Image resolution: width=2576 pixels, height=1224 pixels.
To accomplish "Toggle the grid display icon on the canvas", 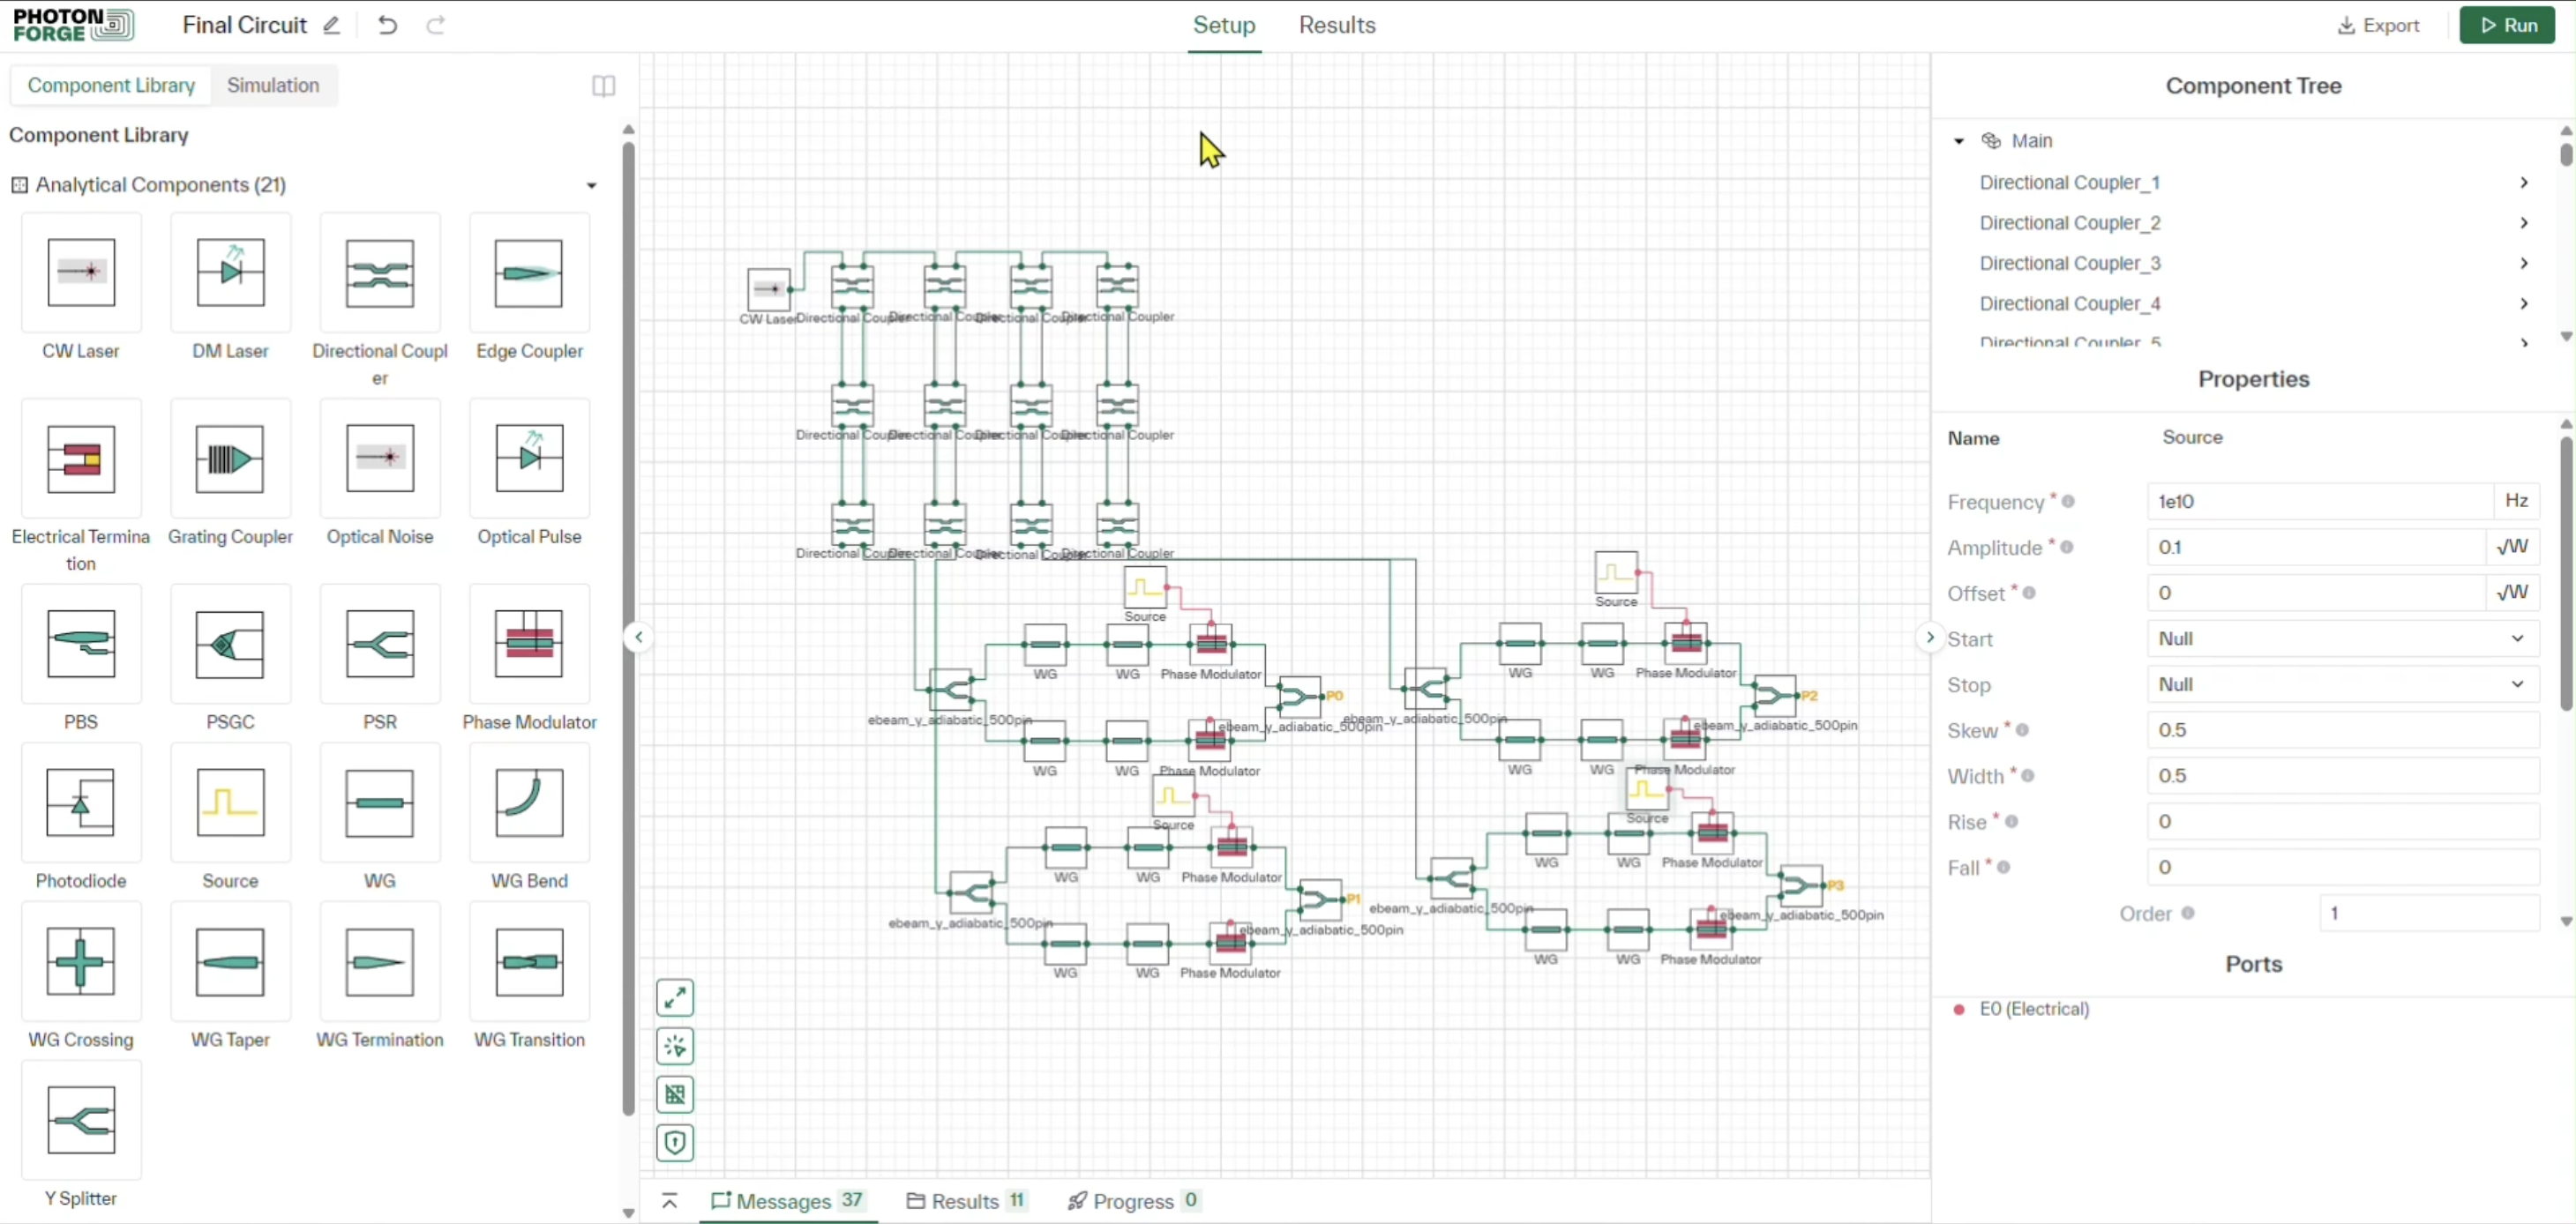I will [x=675, y=1094].
